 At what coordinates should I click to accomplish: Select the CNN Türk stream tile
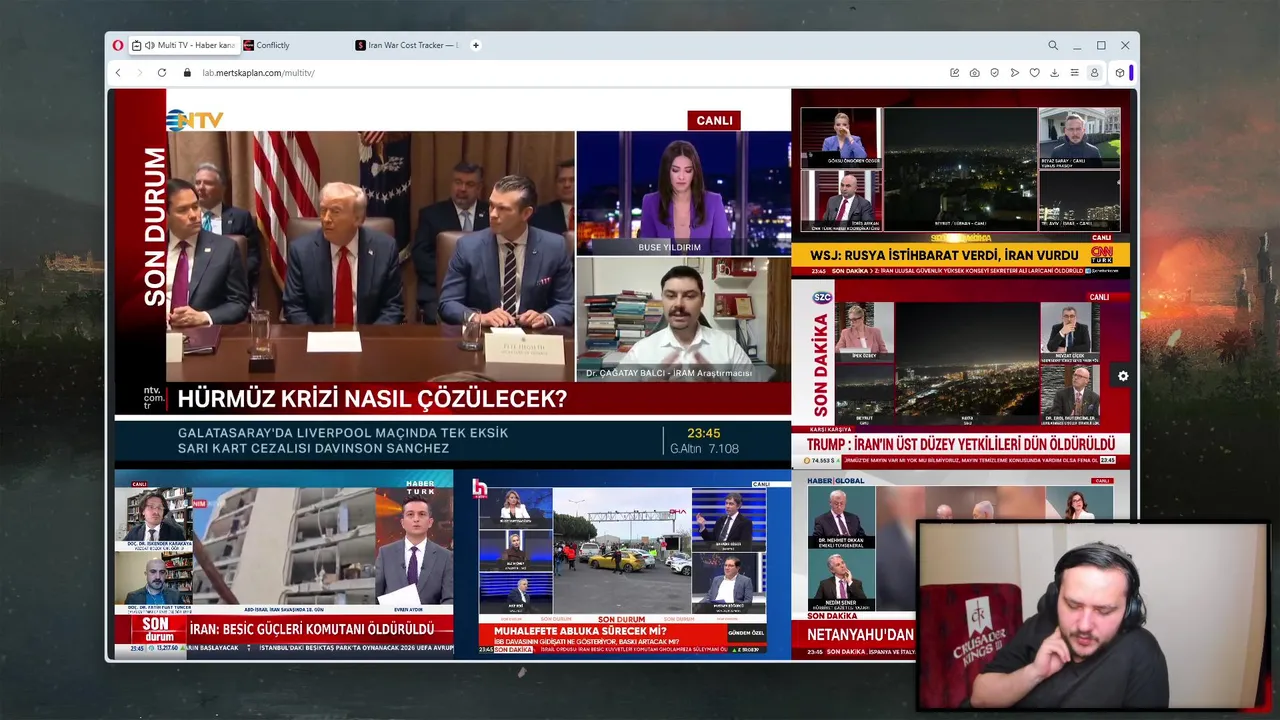click(961, 183)
